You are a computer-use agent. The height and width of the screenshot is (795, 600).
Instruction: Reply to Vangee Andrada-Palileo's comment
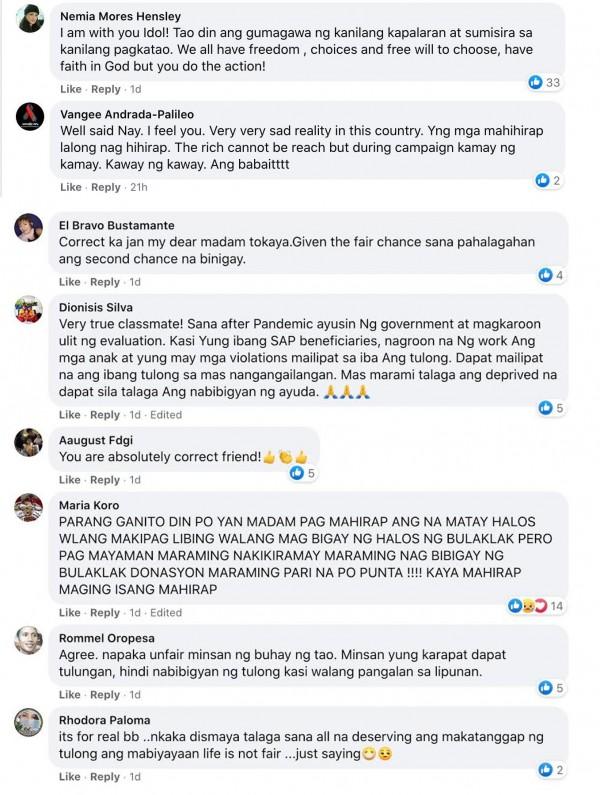click(x=106, y=187)
